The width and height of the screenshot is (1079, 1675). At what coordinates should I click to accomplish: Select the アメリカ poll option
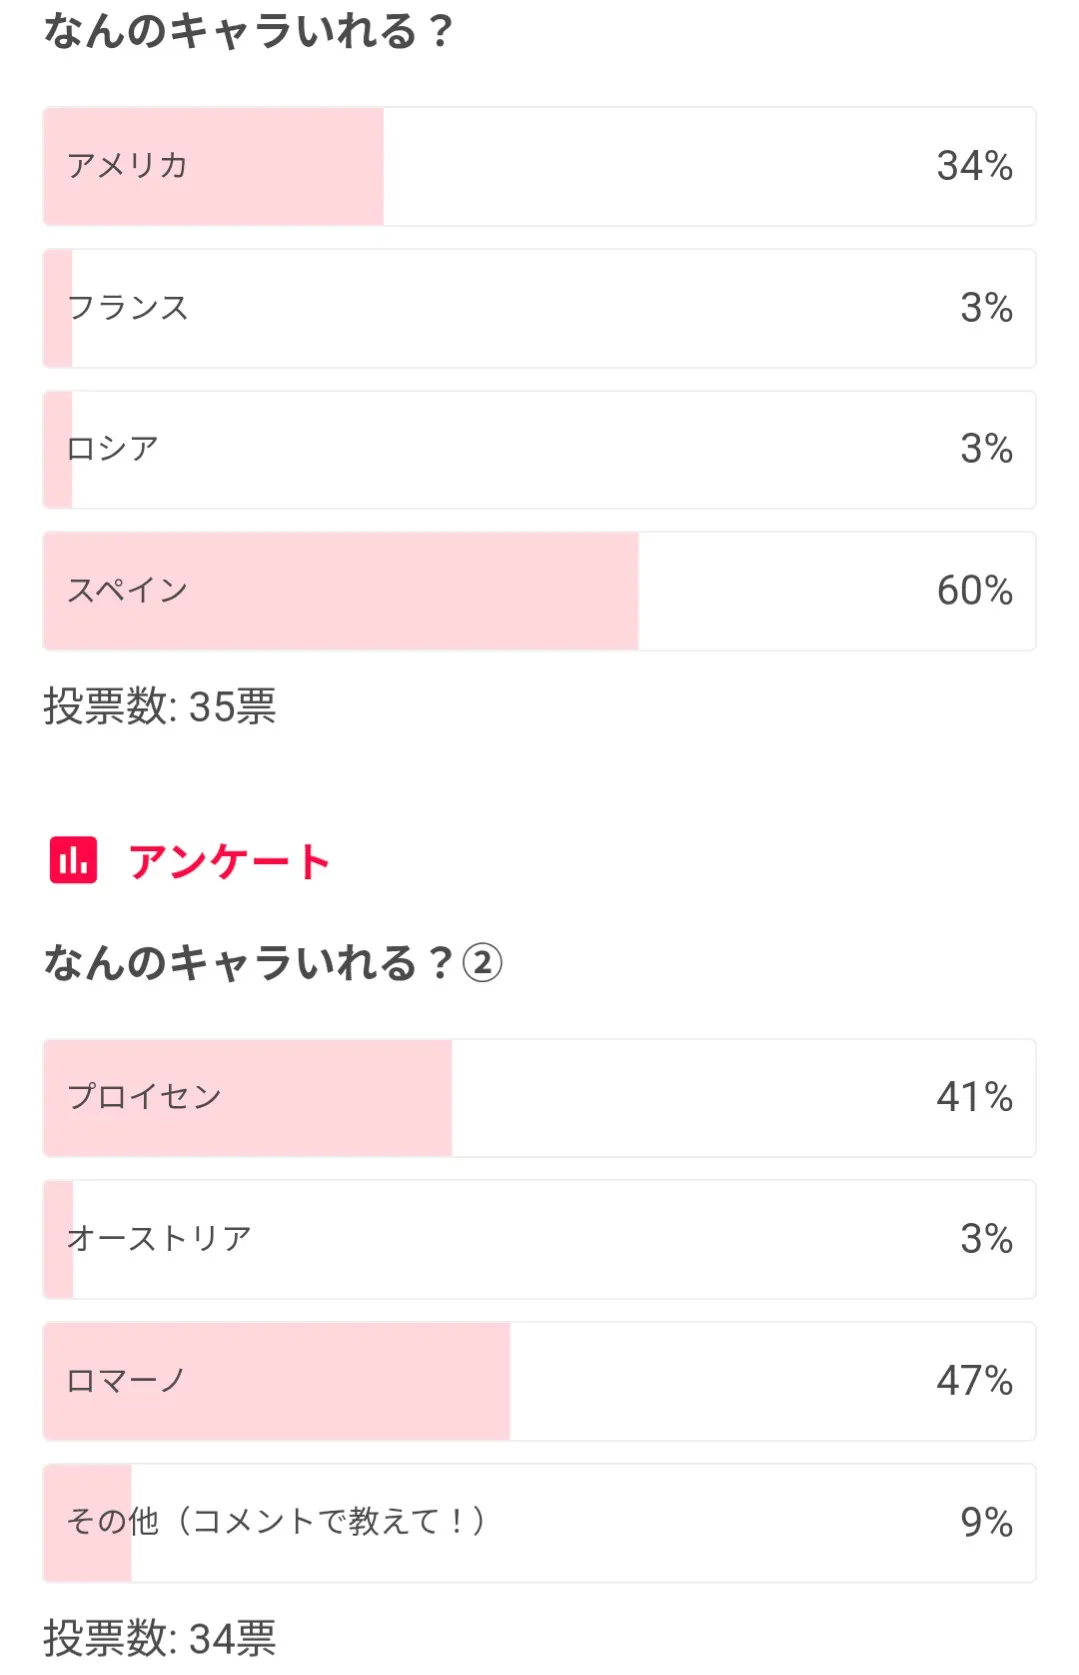click(128, 166)
